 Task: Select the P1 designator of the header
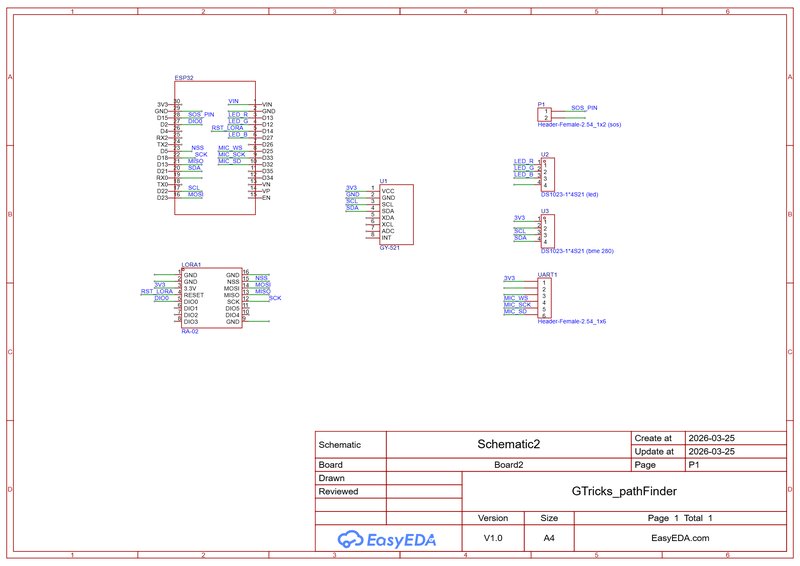point(541,105)
